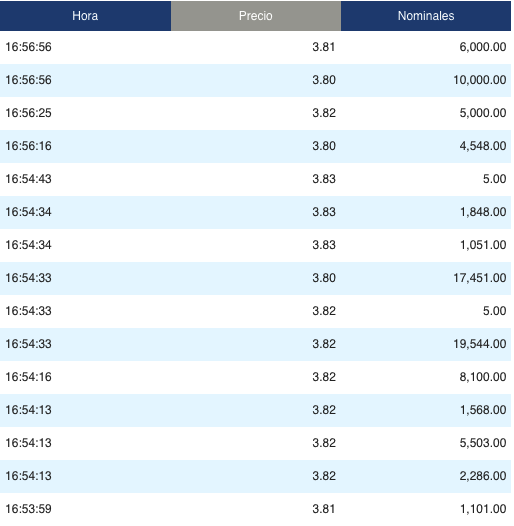This screenshot has width=514, height=526.
Task: Click the 16:54:43 time cell
Action: (29, 179)
